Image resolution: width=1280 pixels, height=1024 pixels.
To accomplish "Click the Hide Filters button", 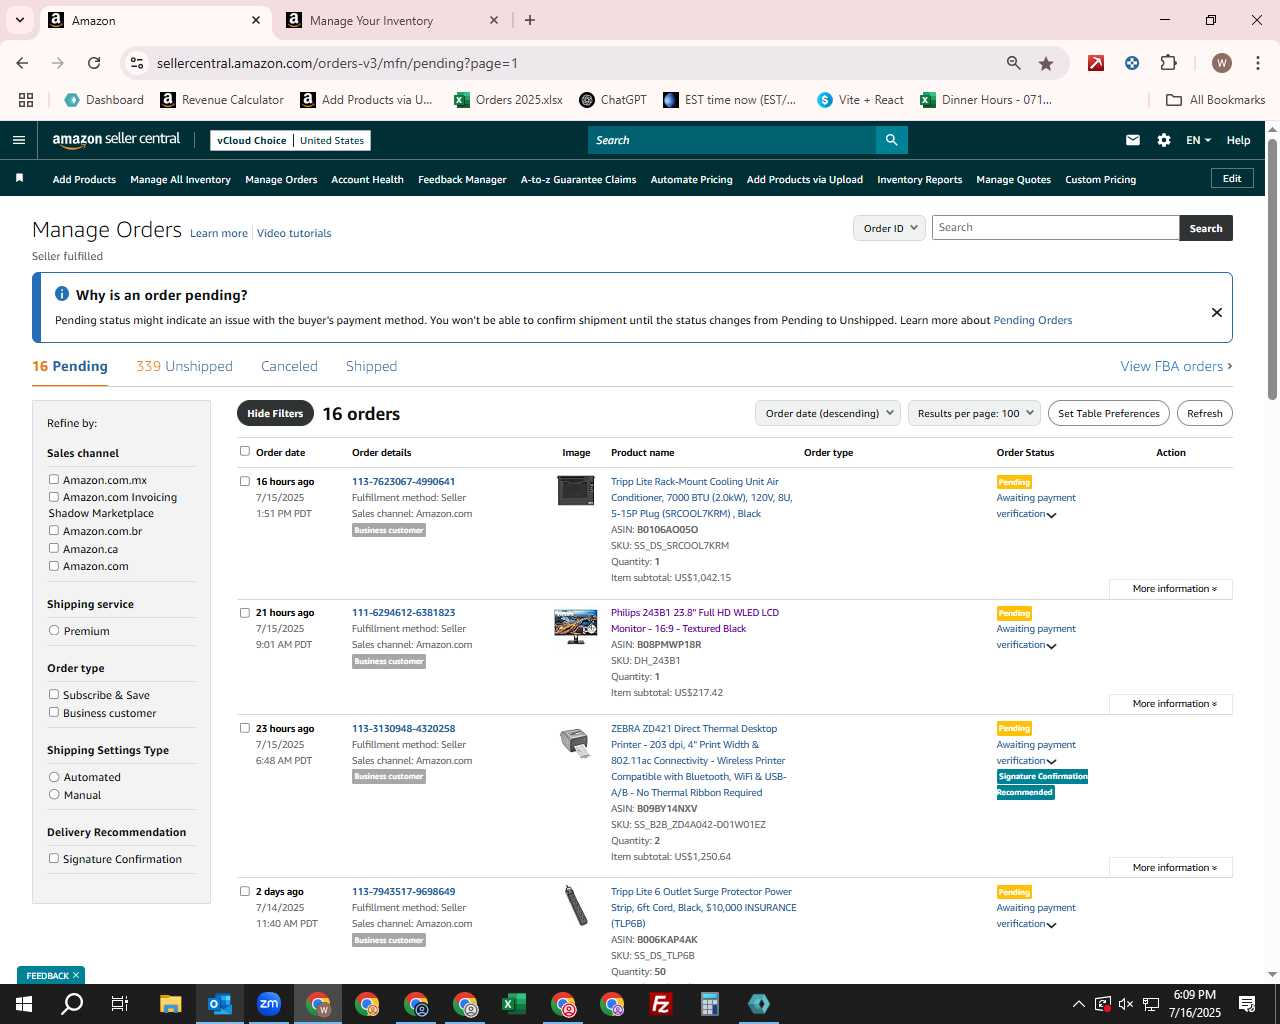I will tap(275, 413).
